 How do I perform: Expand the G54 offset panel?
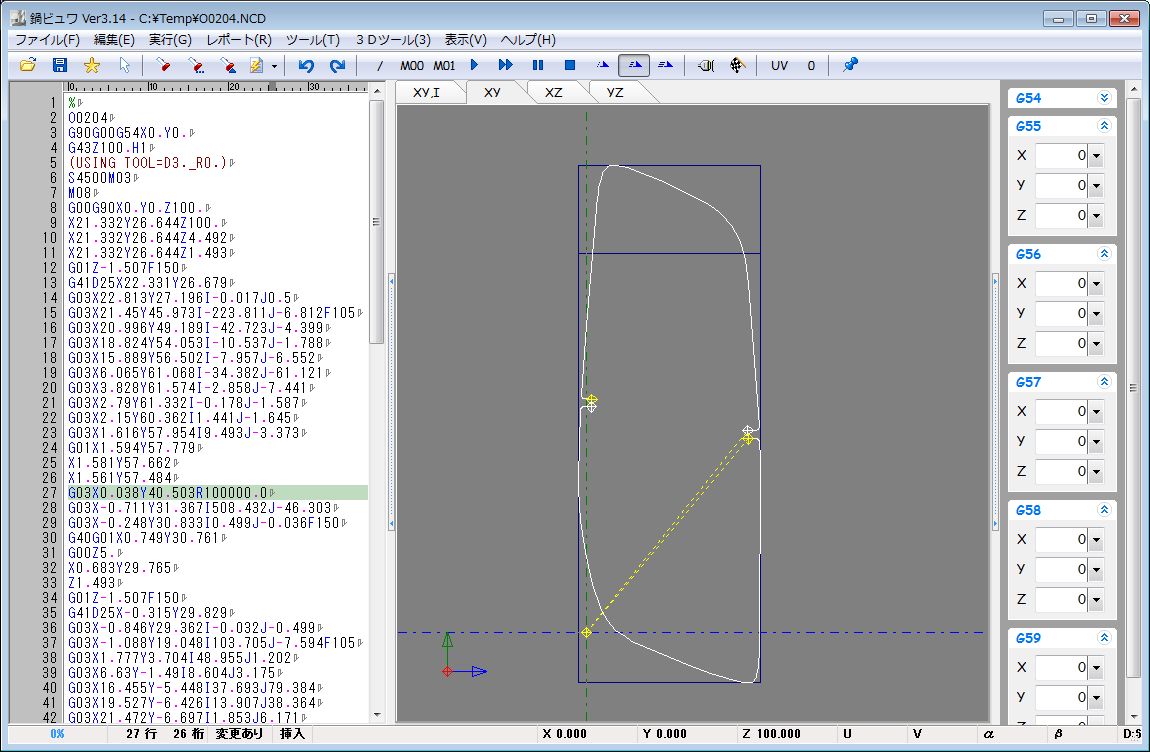click(x=1104, y=98)
